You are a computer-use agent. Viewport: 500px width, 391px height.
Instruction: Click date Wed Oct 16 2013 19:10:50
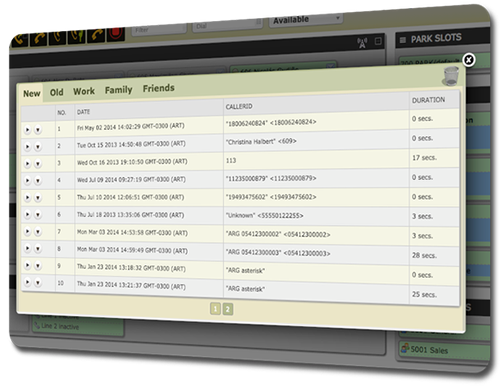[132, 162]
